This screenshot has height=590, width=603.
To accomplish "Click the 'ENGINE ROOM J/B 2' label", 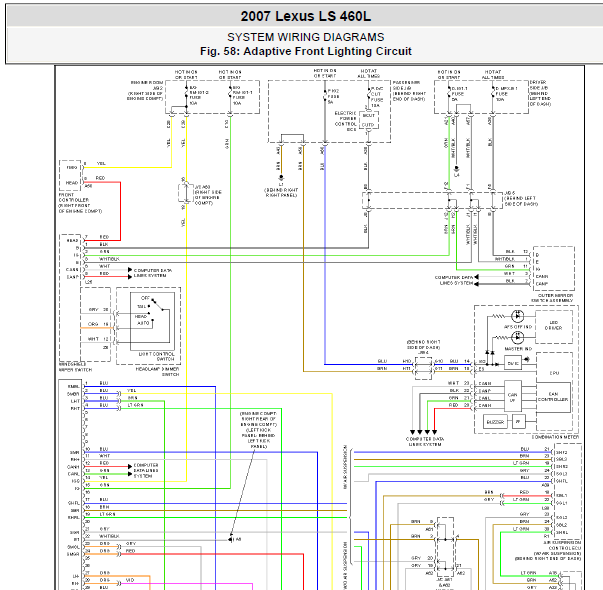I will click(147, 85).
